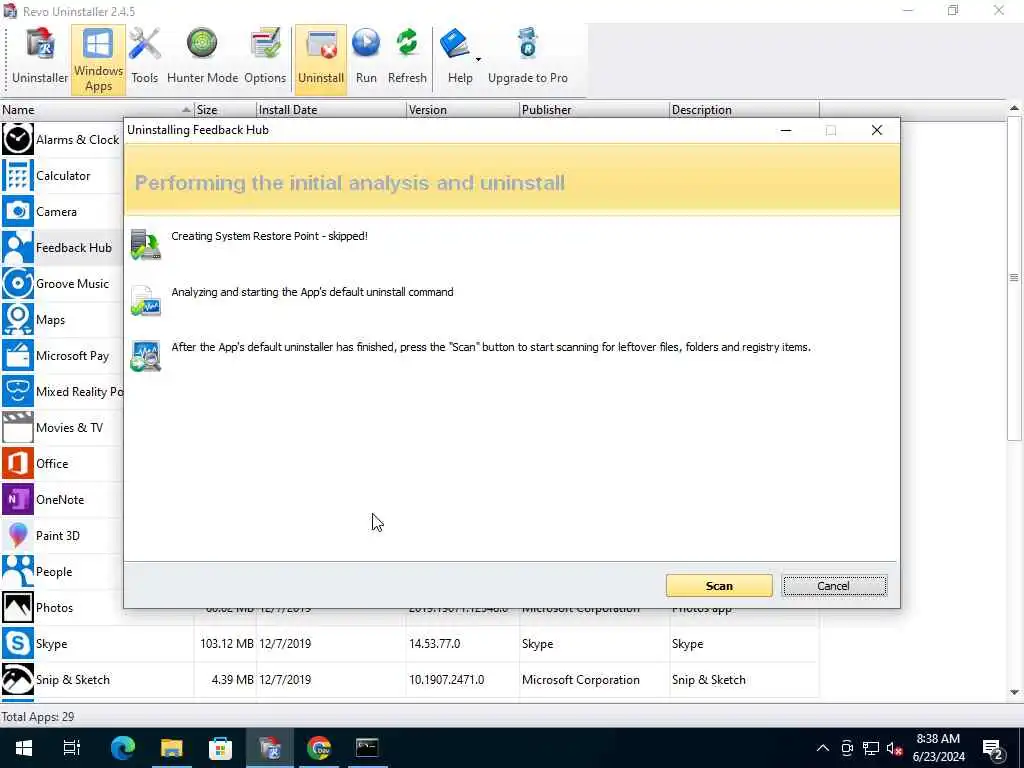Select the Snip & Sketch app icon
This screenshot has height=768, width=1024.
(18, 679)
